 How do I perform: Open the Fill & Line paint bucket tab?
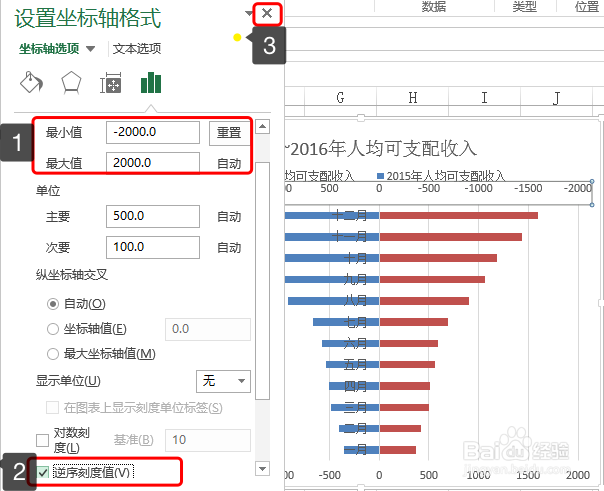click(x=31, y=82)
